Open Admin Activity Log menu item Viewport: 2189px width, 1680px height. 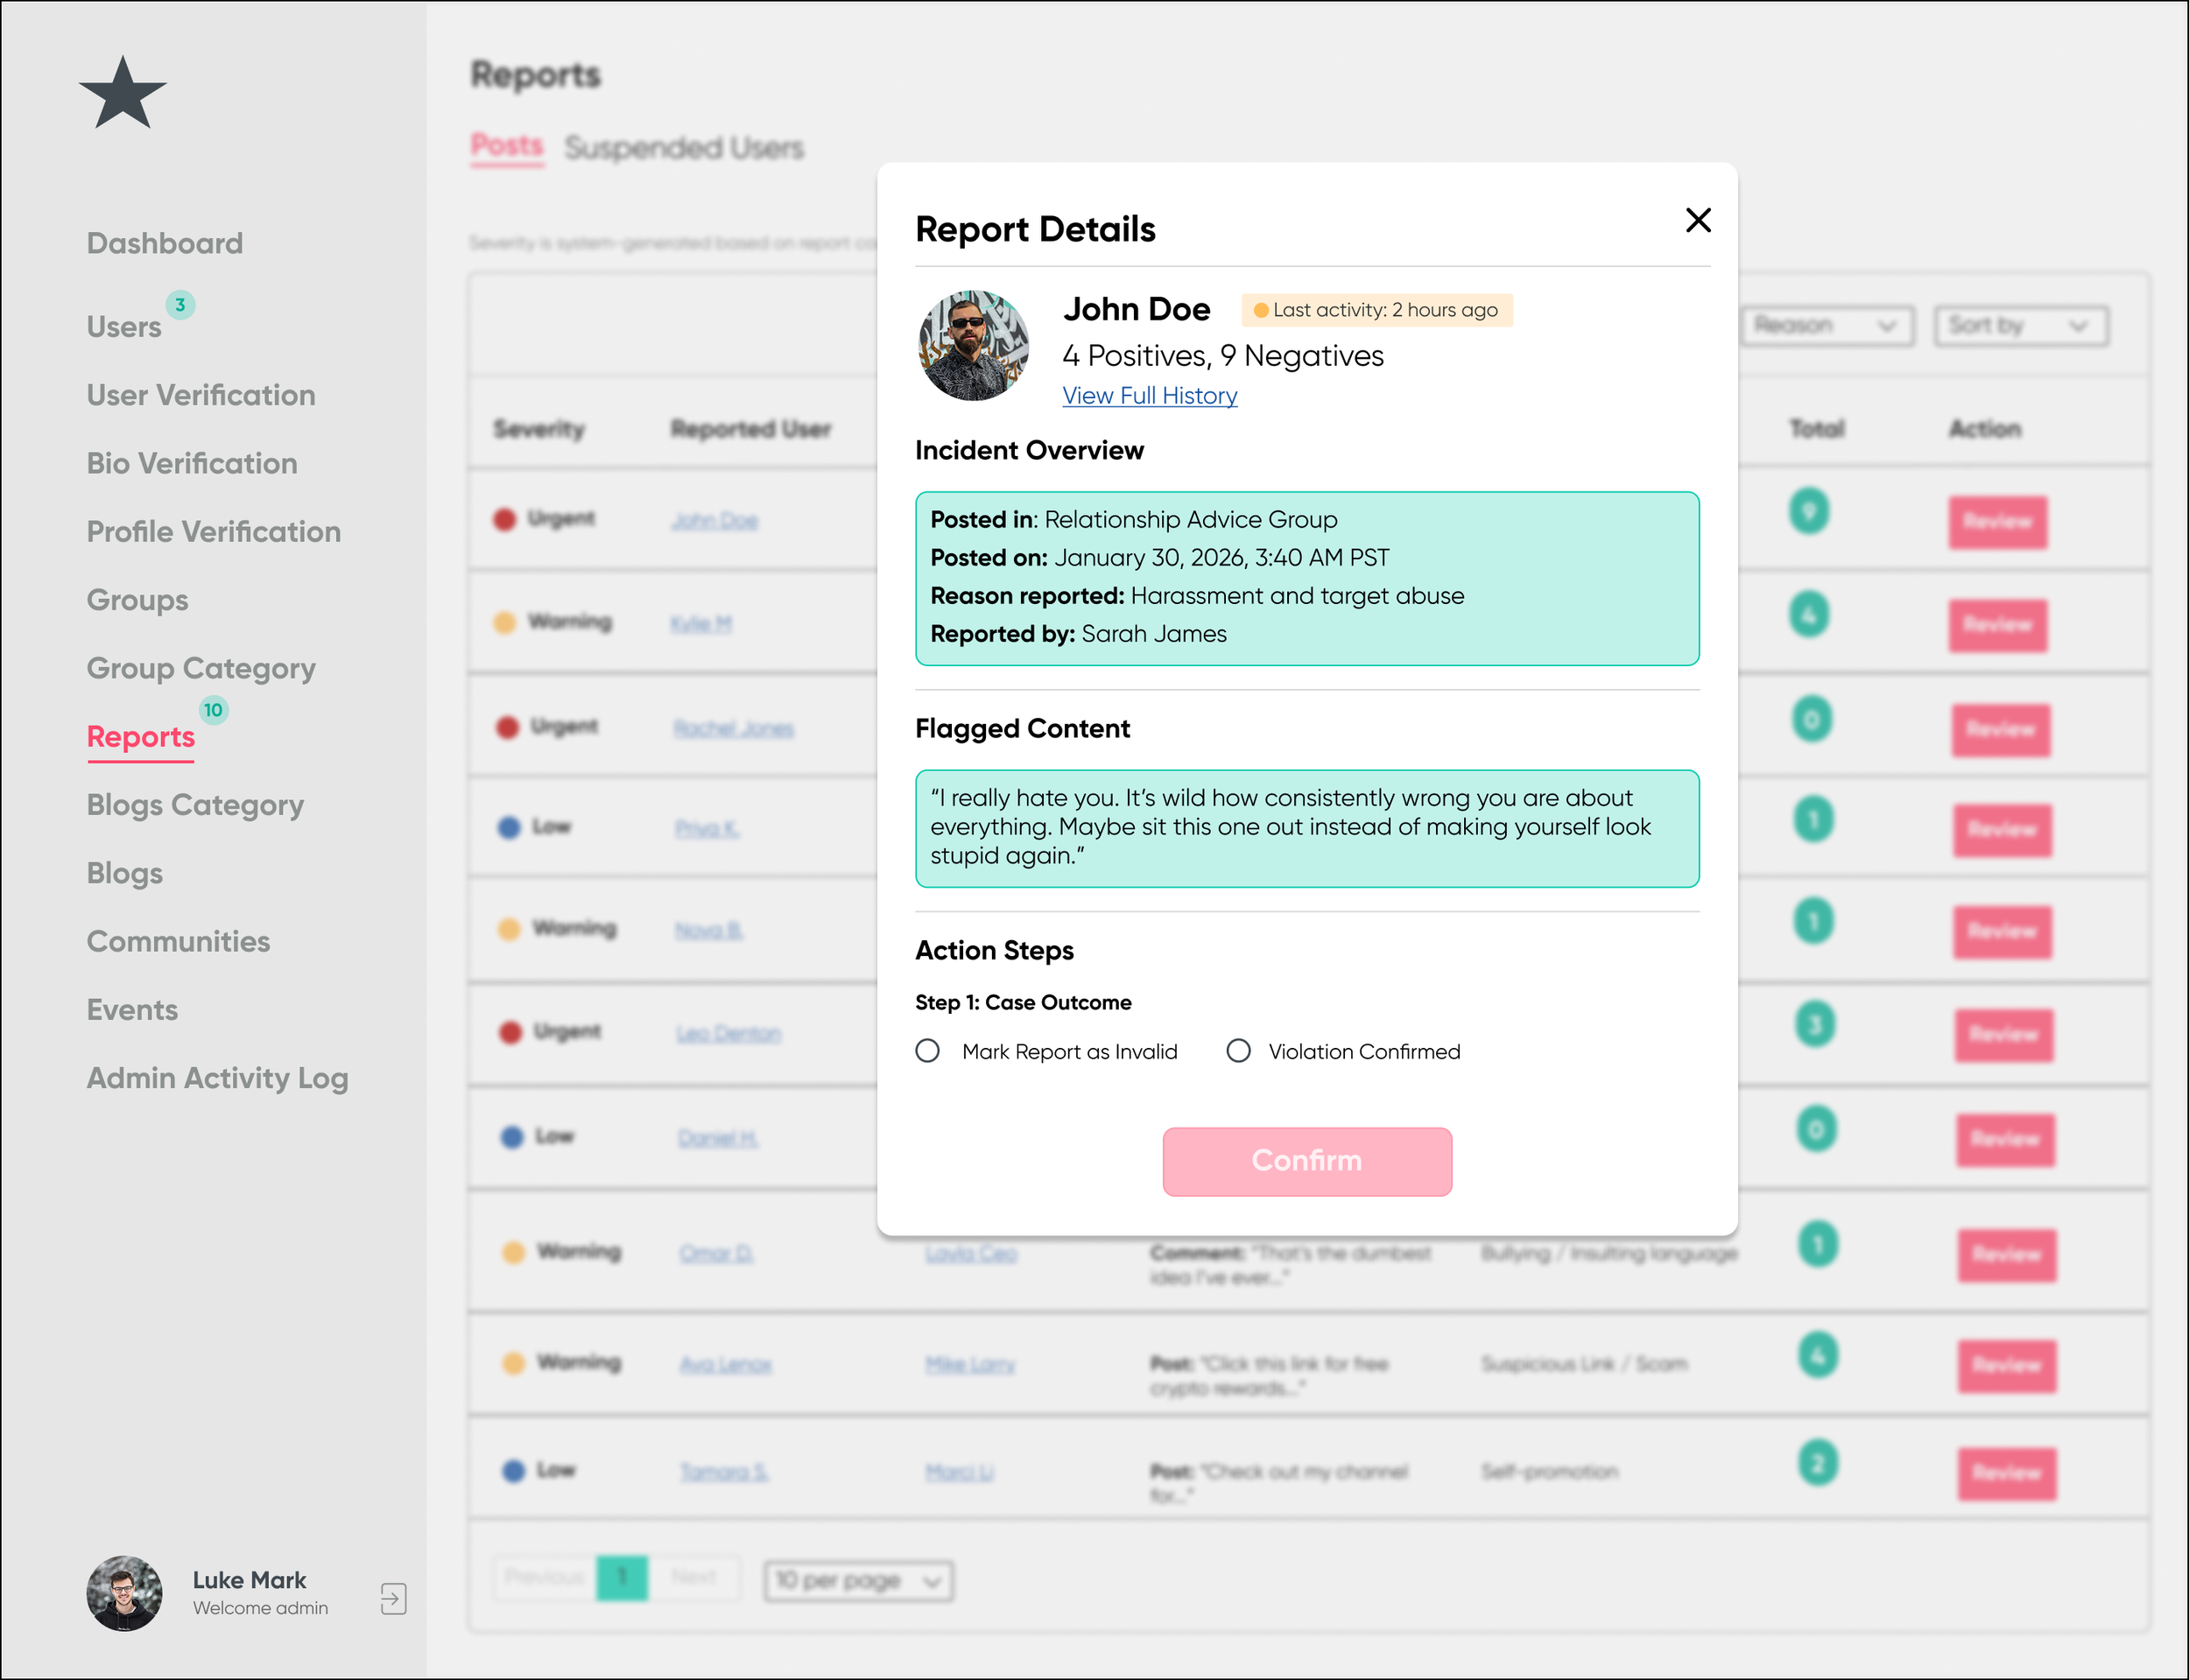coord(217,1078)
